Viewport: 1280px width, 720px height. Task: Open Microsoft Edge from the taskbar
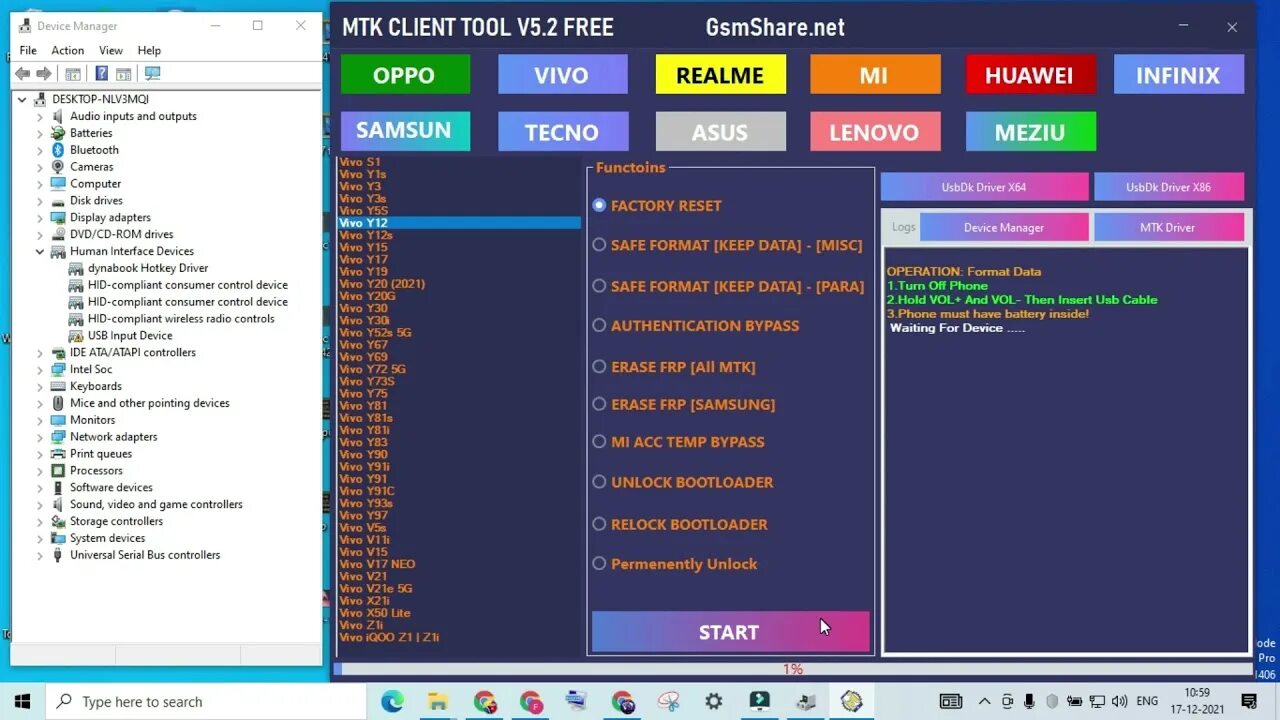(392, 702)
